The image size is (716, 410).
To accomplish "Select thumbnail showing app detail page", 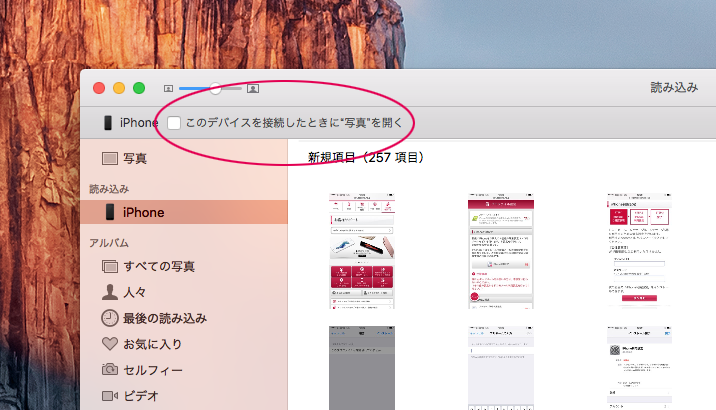I will click(x=639, y=368).
